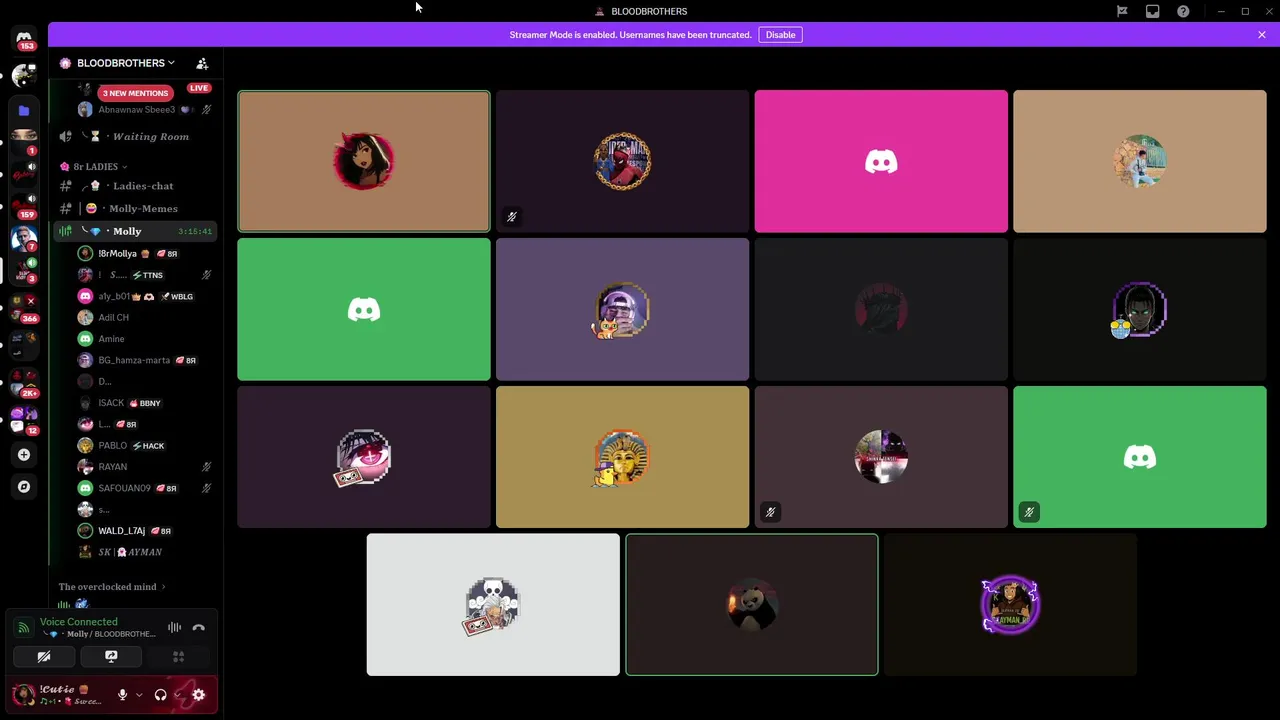Click the Add a Server plus icon
Image resolution: width=1280 pixels, height=720 pixels.
click(24, 455)
